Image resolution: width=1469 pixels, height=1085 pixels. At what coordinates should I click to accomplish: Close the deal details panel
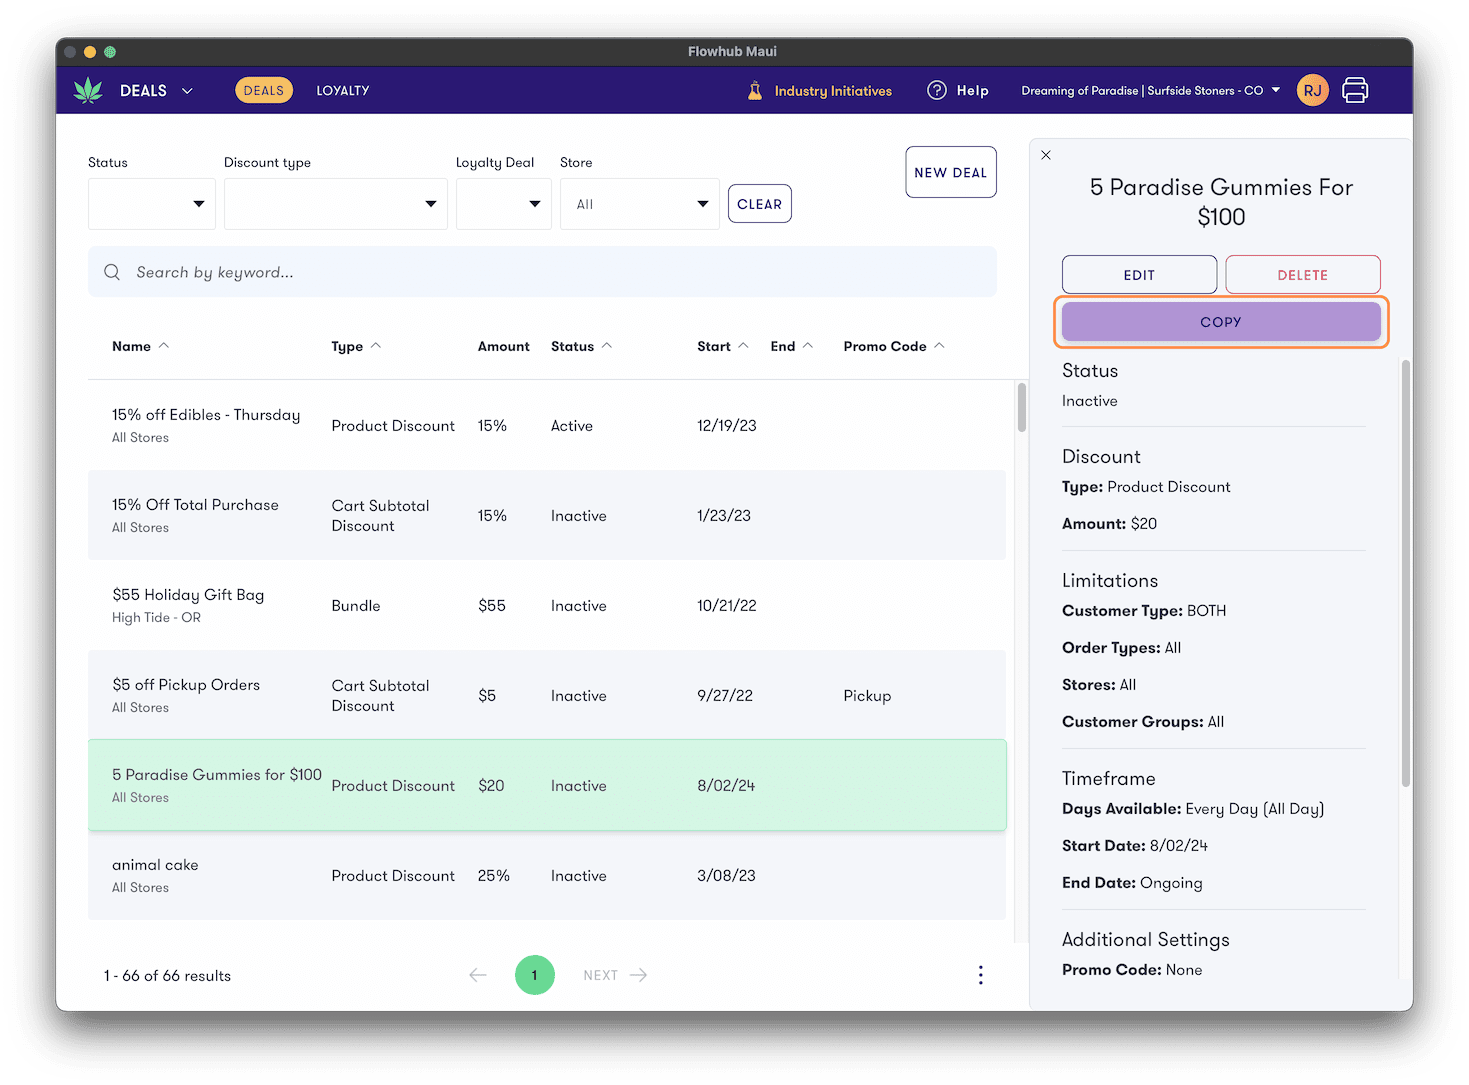coord(1046,155)
